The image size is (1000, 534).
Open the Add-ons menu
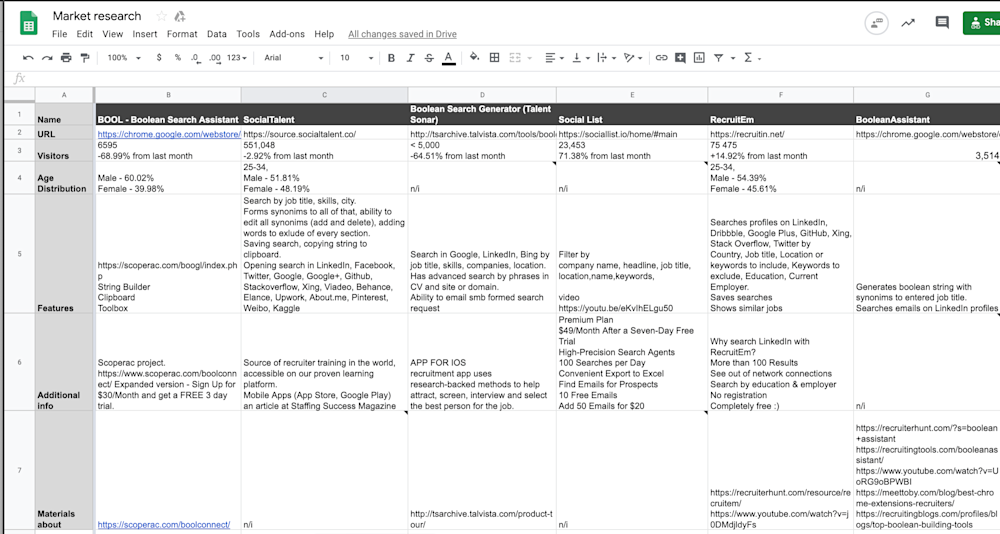pyautogui.click(x=287, y=34)
